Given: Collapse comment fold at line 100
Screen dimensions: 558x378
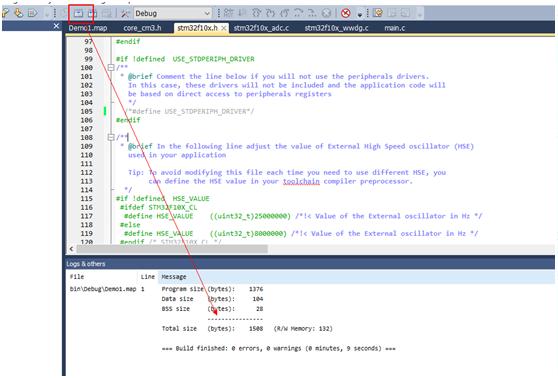Looking at the screenshot, I should click(x=111, y=68).
